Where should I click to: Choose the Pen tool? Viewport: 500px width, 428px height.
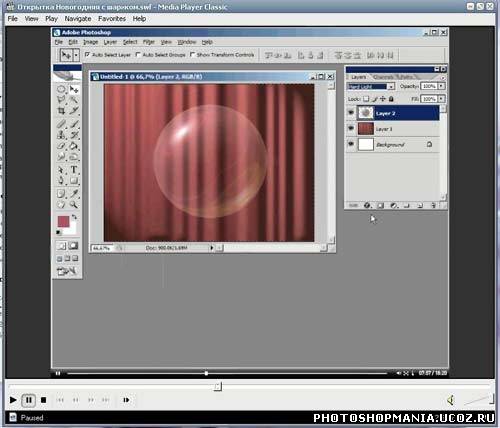pyautogui.click(x=61, y=180)
